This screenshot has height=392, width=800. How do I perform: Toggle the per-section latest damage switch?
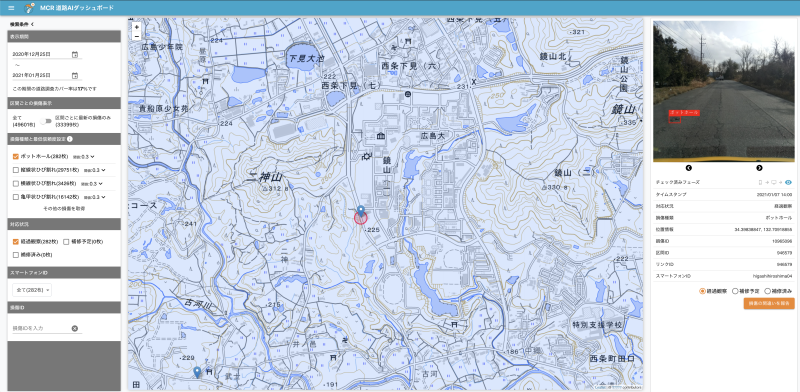46,121
